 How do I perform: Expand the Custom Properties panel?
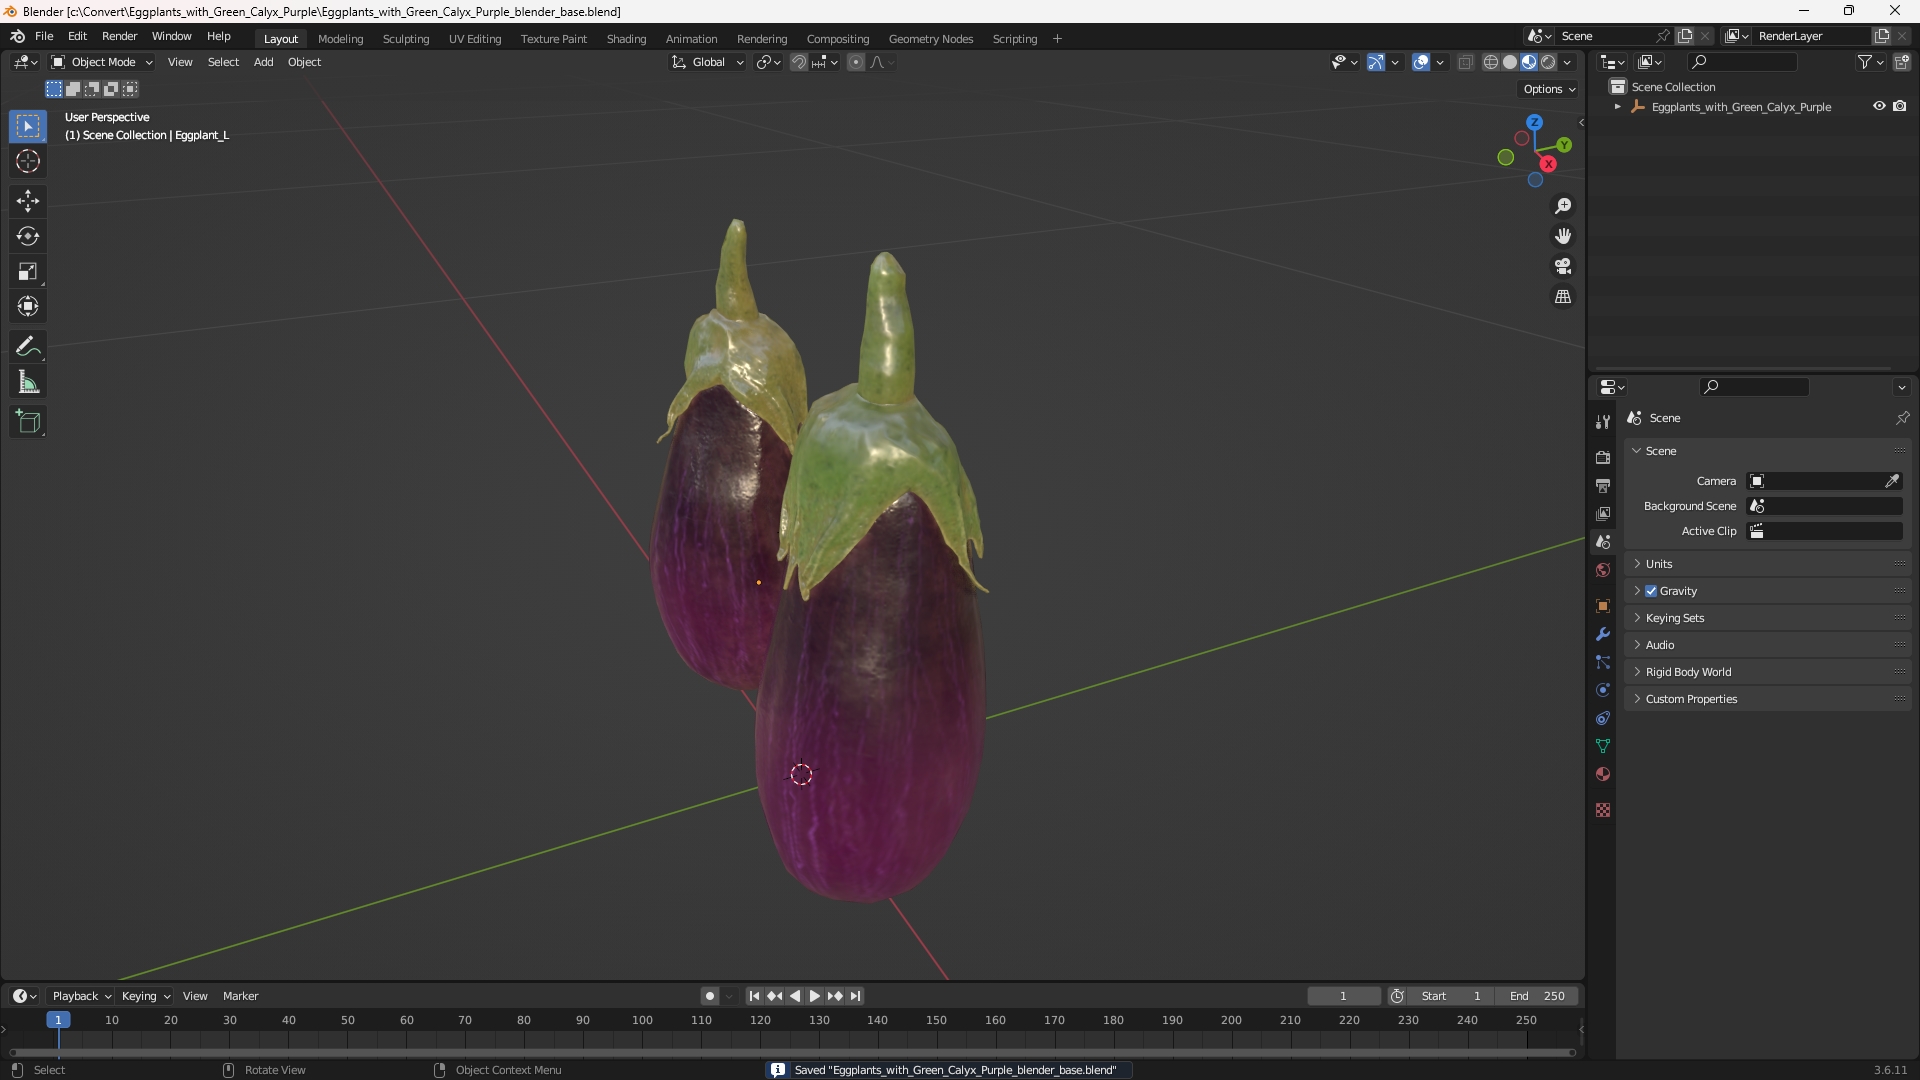pos(1767,699)
